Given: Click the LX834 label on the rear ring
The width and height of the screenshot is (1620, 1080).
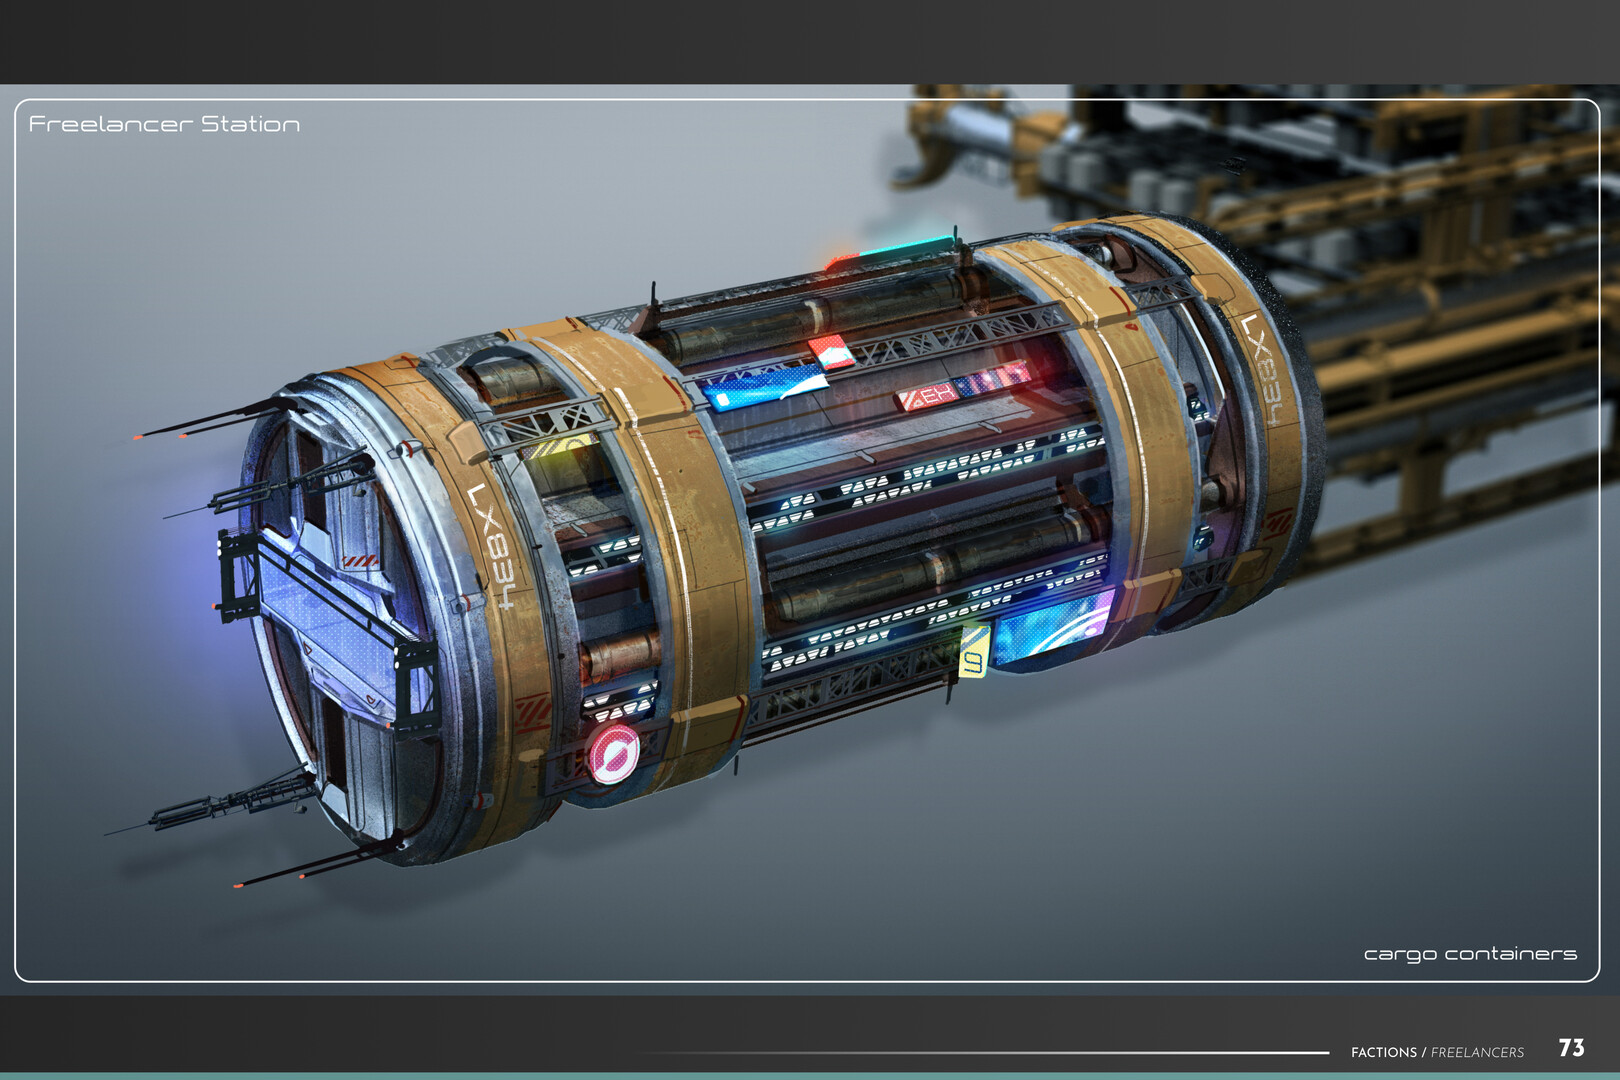Looking at the screenshot, I should [1263, 370].
